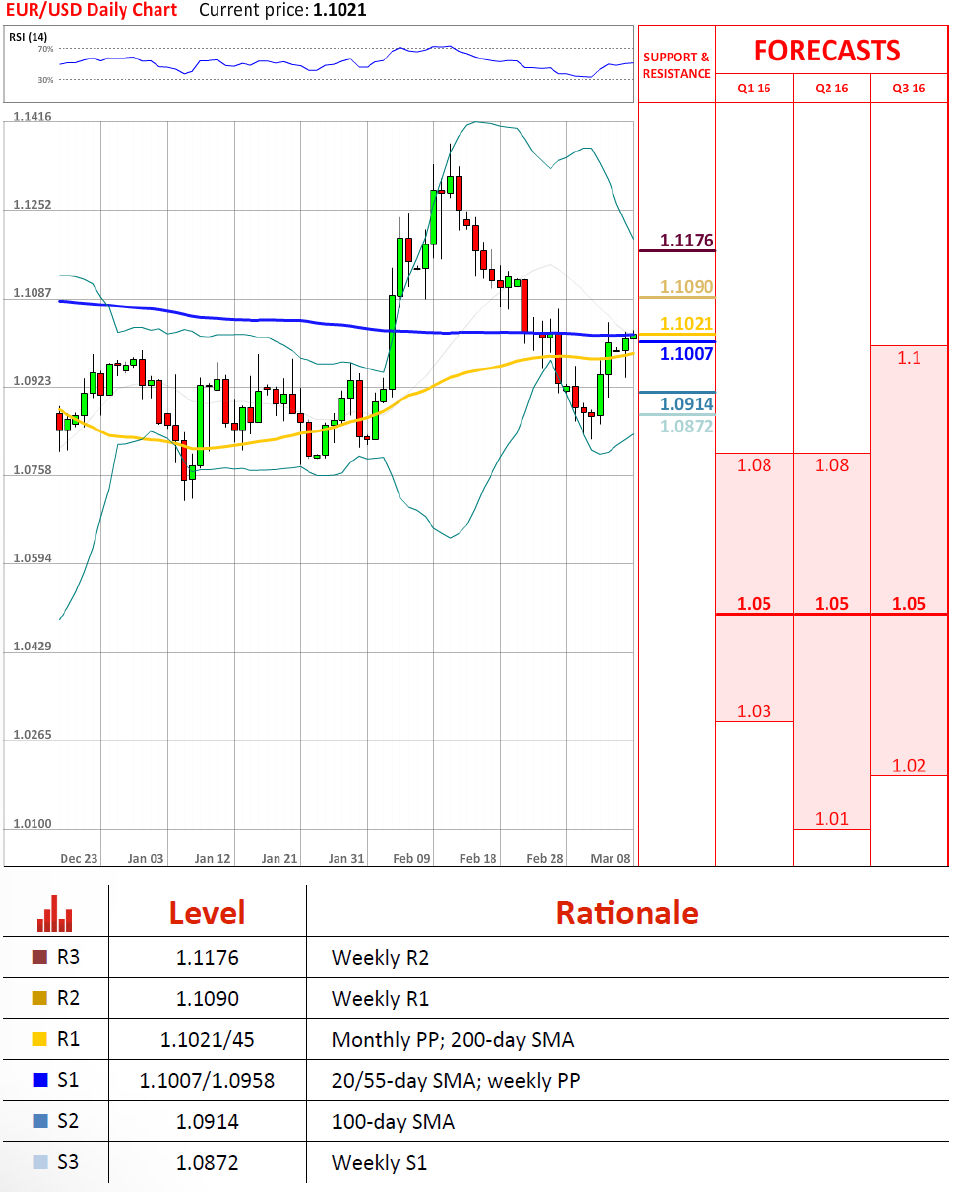The width and height of the screenshot is (953, 1192).
Task: Click the light 1.0872 support label
Action: 686,426
